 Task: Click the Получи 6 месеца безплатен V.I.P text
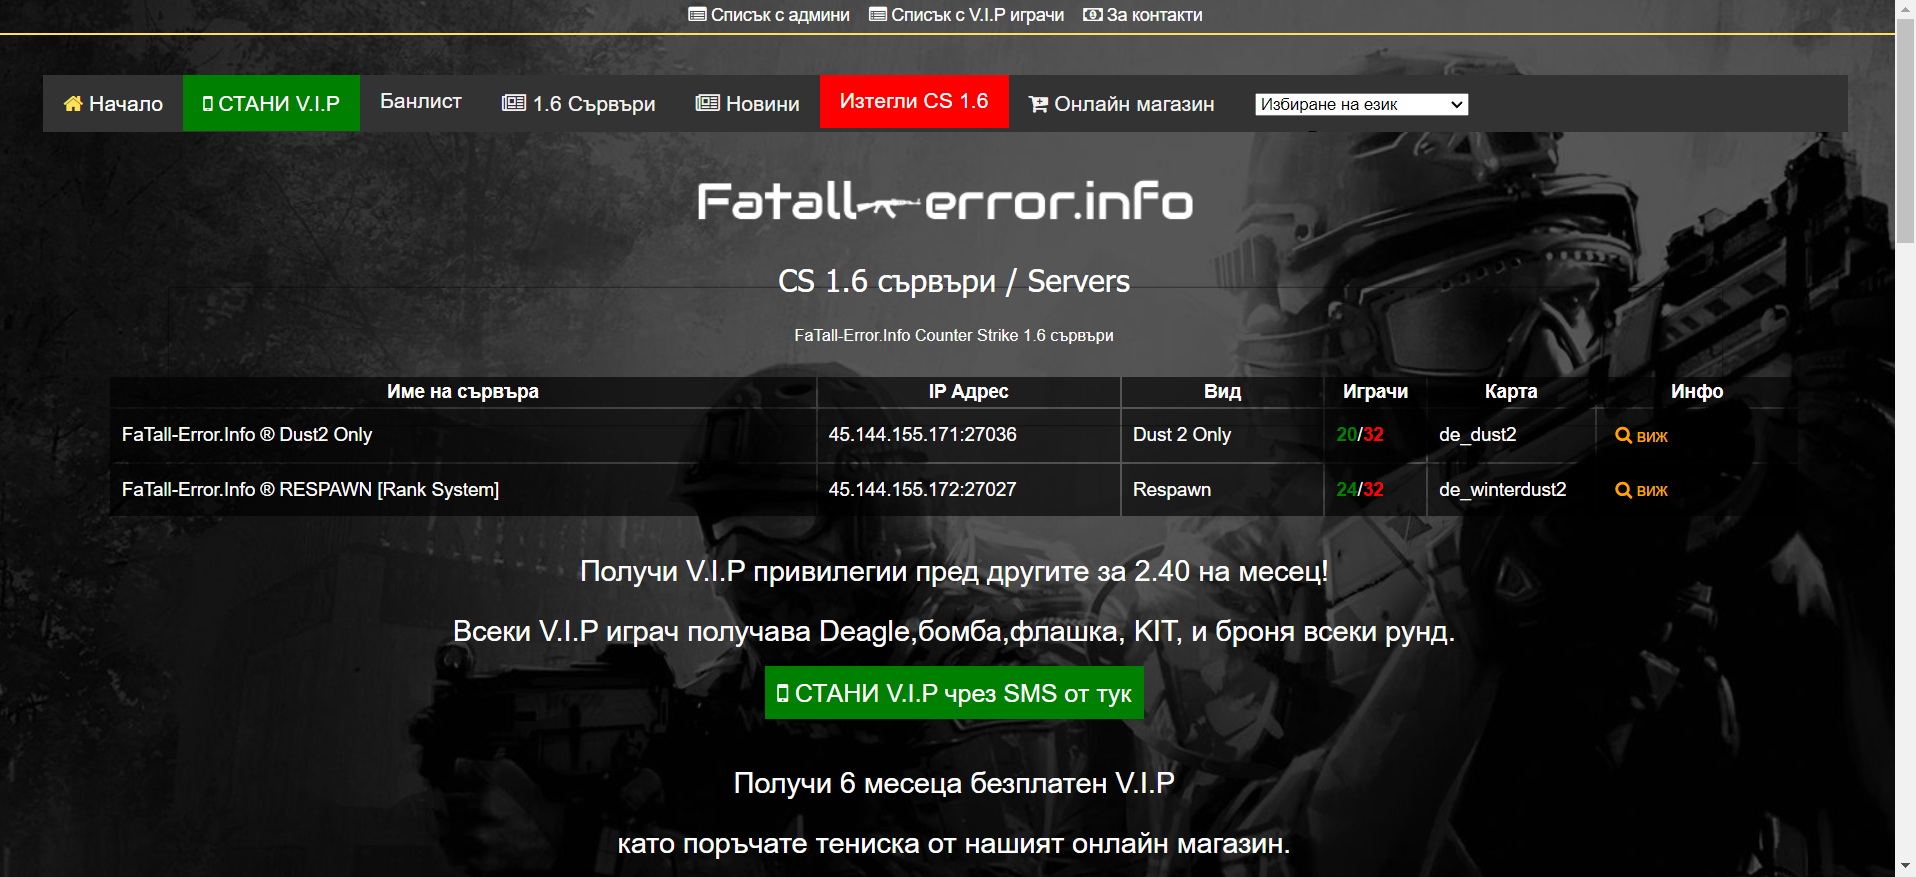coord(954,783)
